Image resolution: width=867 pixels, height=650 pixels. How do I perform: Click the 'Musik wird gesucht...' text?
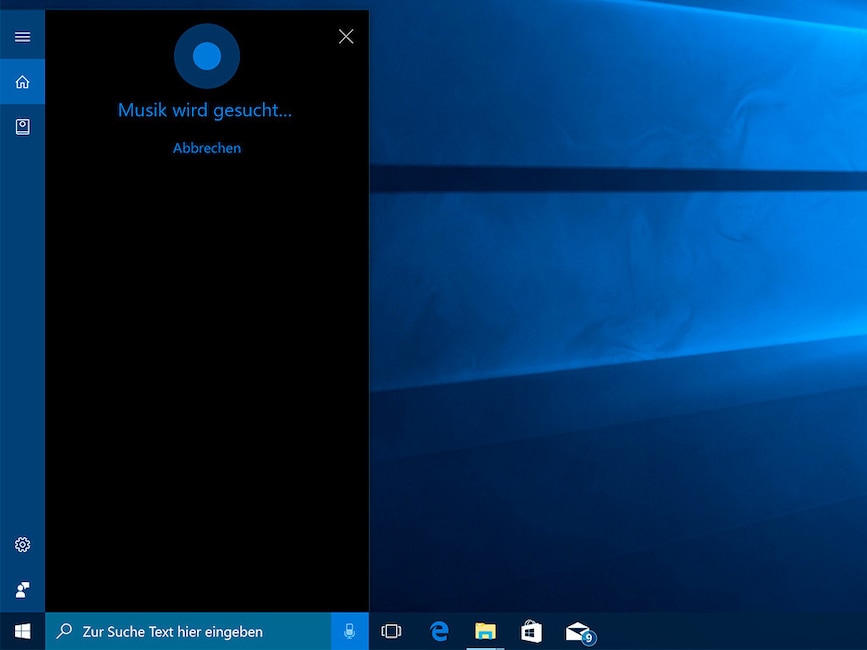205,110
